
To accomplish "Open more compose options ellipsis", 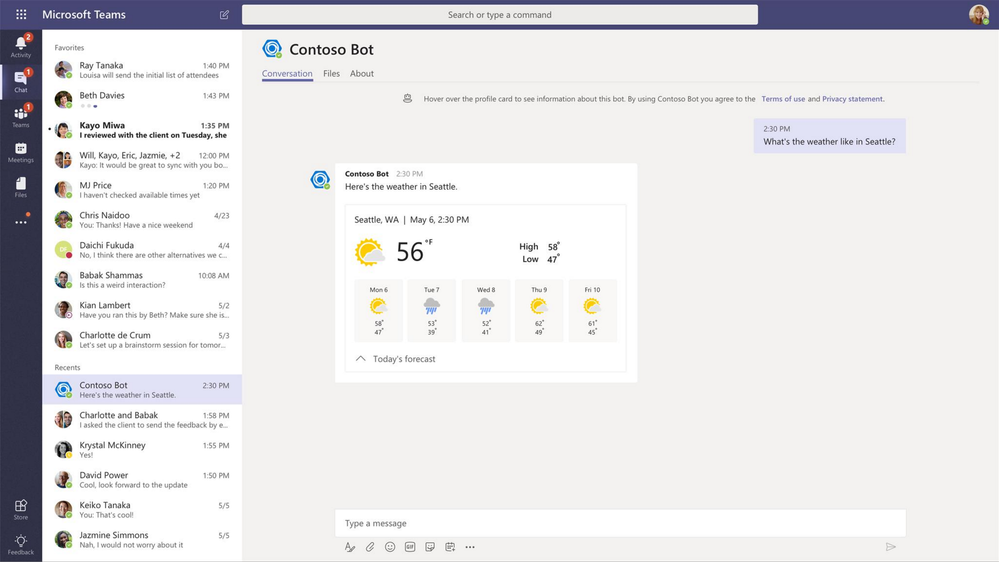I will click(x=470, y=547).
